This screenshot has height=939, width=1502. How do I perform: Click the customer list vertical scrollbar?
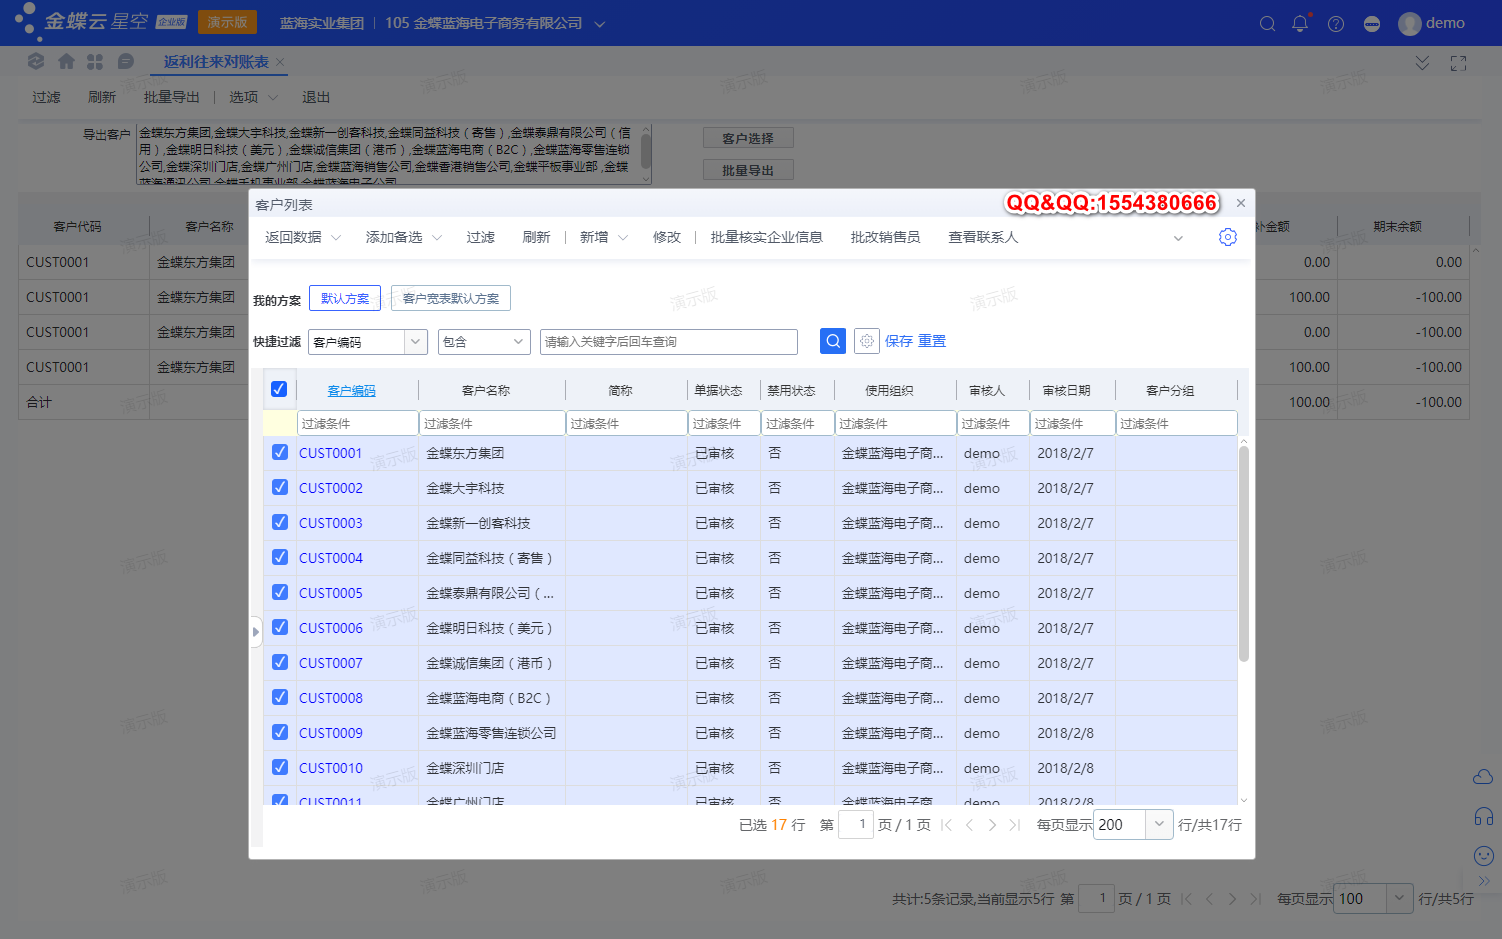click(1244, 554)
